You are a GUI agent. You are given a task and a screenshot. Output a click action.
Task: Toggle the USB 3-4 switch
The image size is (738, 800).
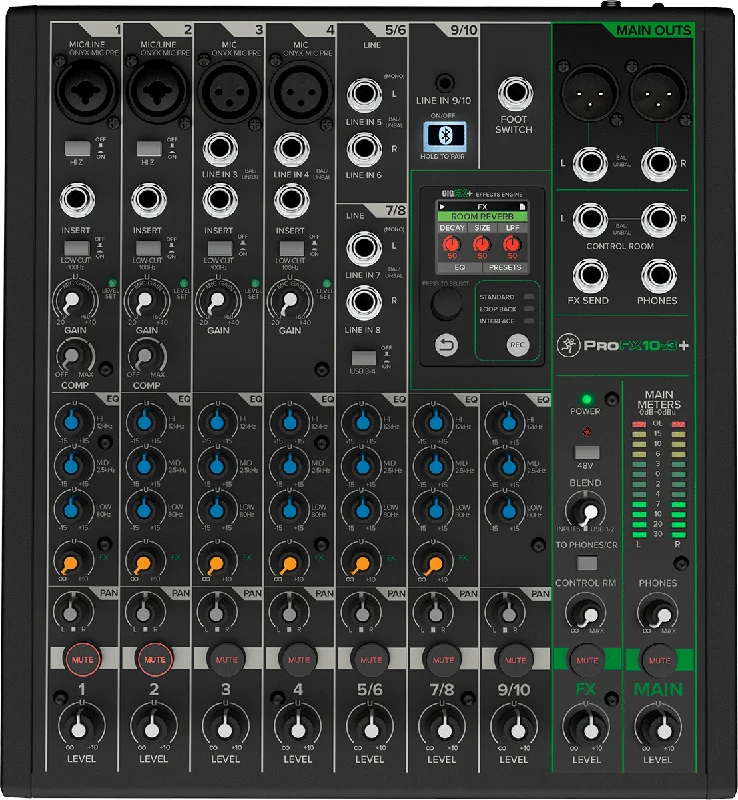tap(363, 357)
